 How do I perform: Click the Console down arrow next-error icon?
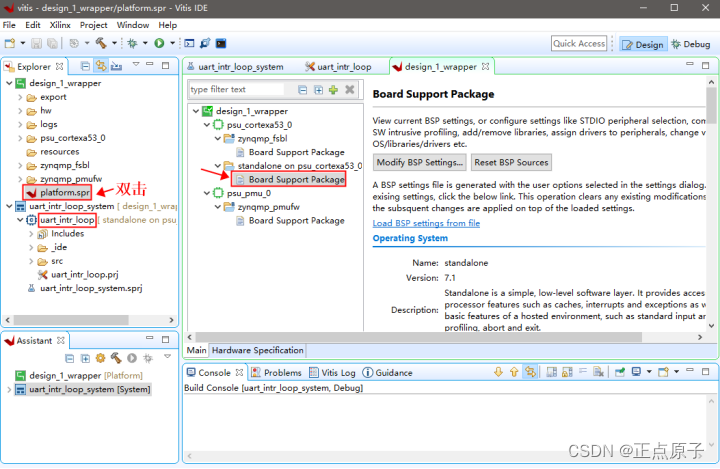pyautogui.click(x=498, y=372)
